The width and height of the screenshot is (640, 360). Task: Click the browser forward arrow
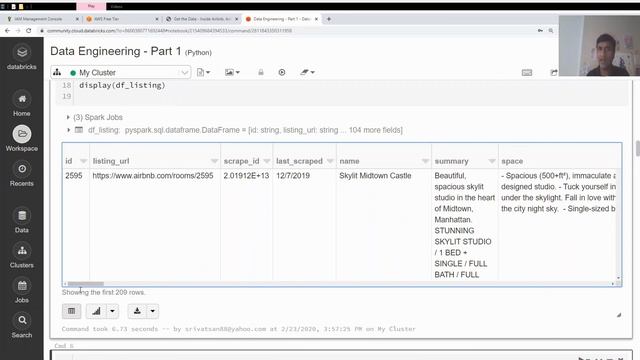18,31
